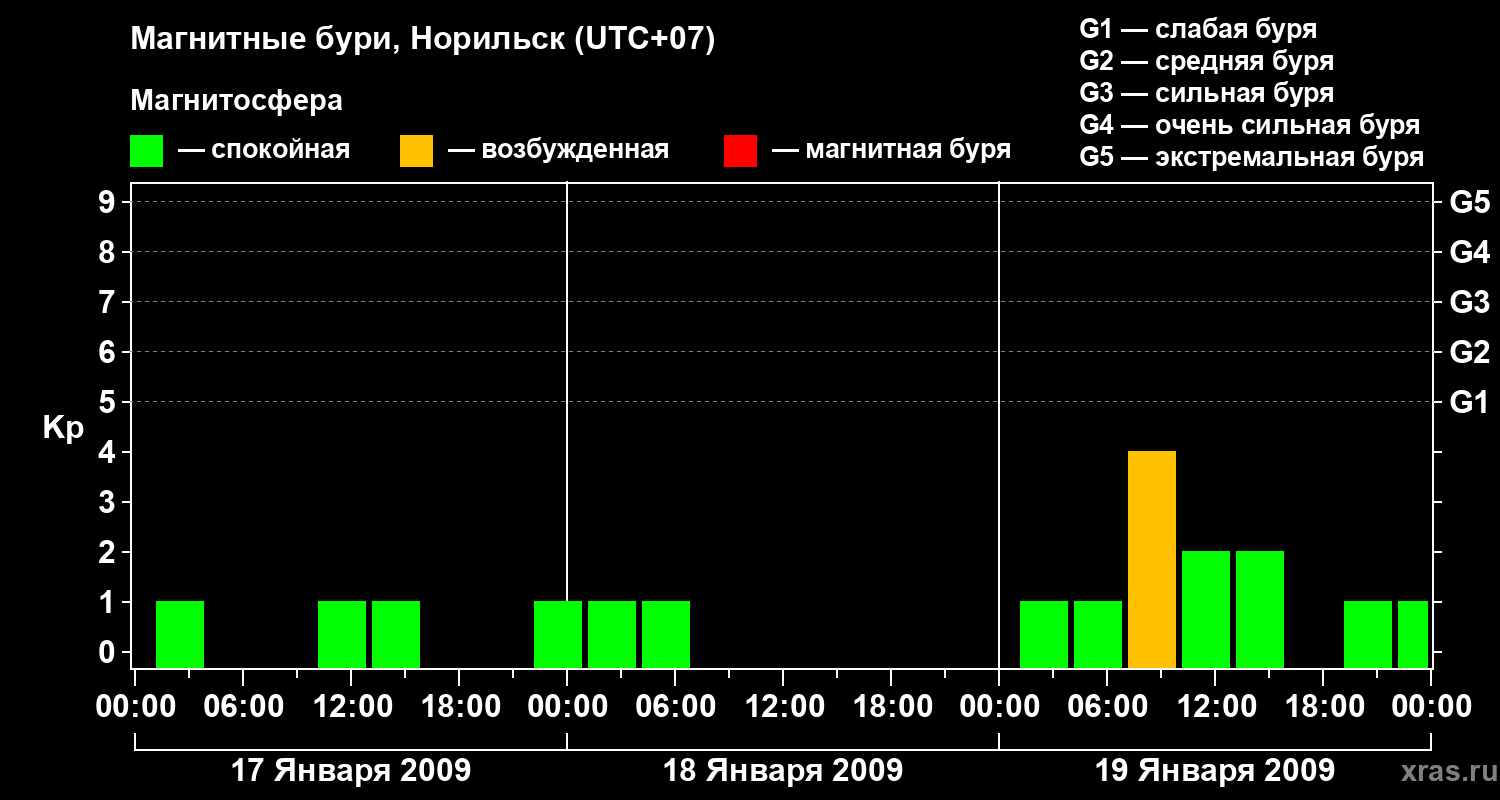The width and height of the screenshot is (1500, 800).
Task: Click the '06:00' time label under 17 January
Action: (243, 707)
